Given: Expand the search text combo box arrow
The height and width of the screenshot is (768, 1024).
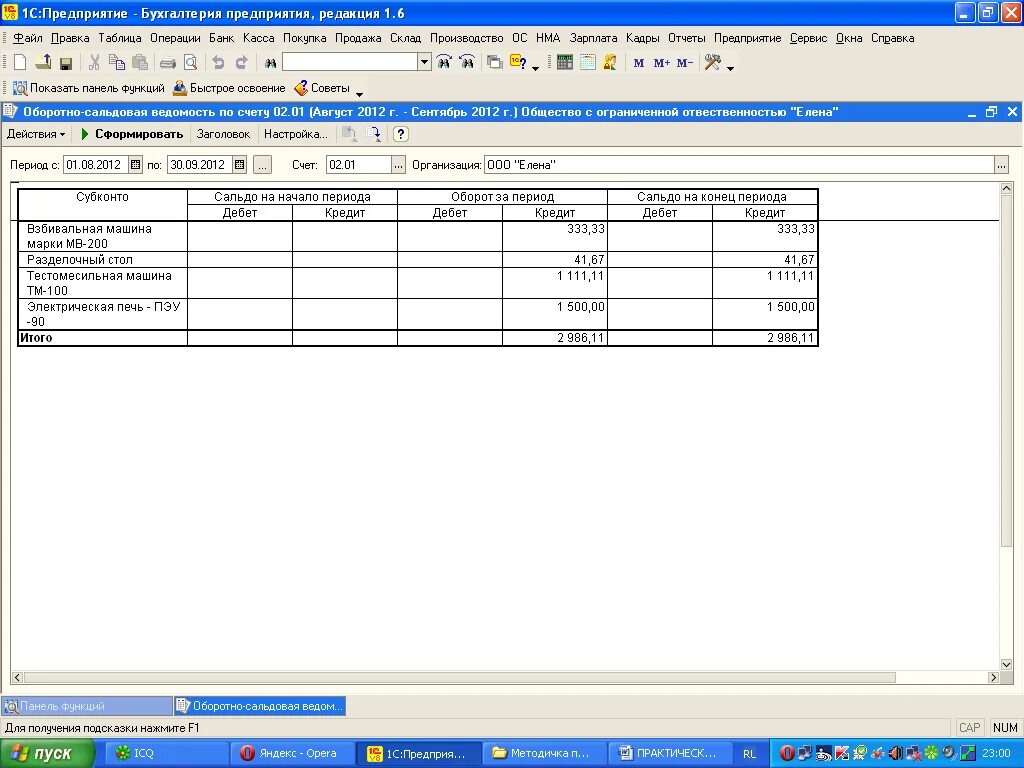Looking at the screenshot, I should point(424,63).
